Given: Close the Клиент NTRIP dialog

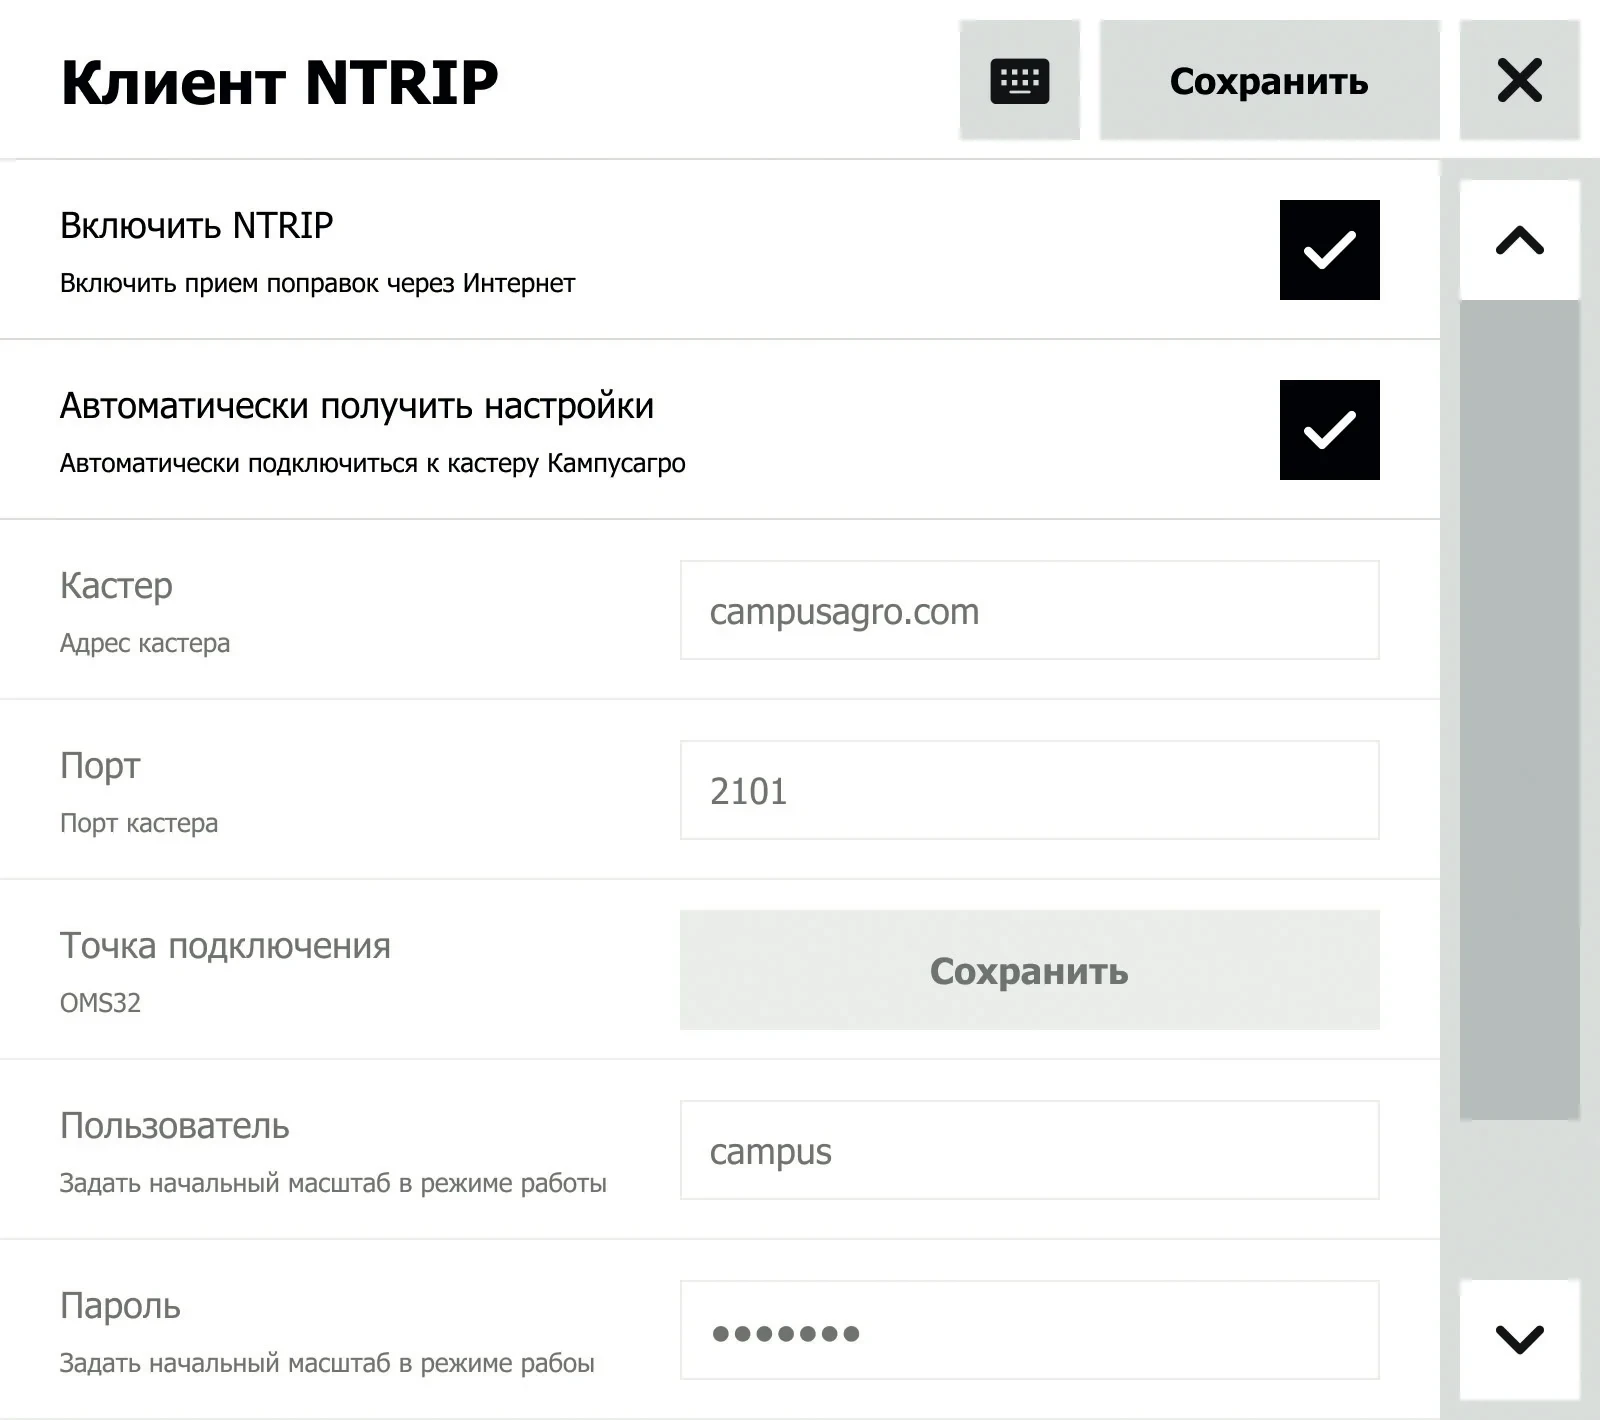Looking at the screenshot, I should tap(1519, 80).
